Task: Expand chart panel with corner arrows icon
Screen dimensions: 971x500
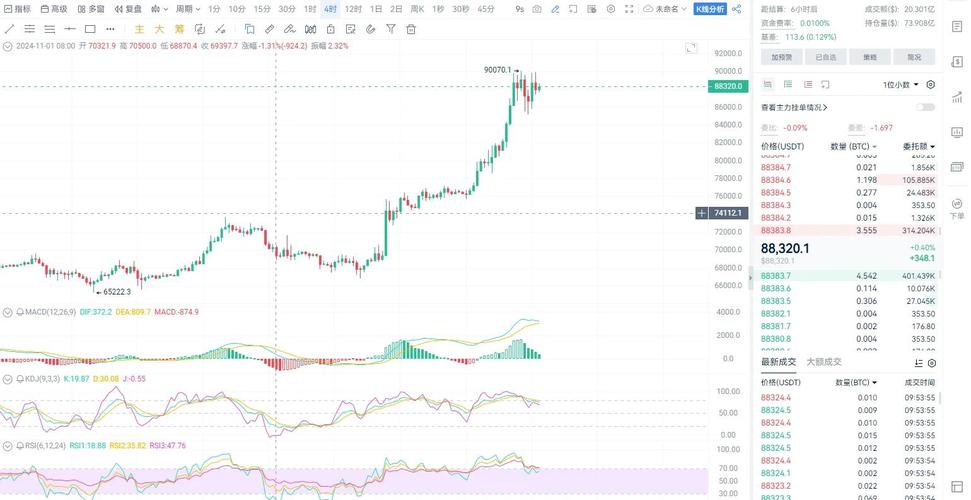Action: tap(691, 48)
